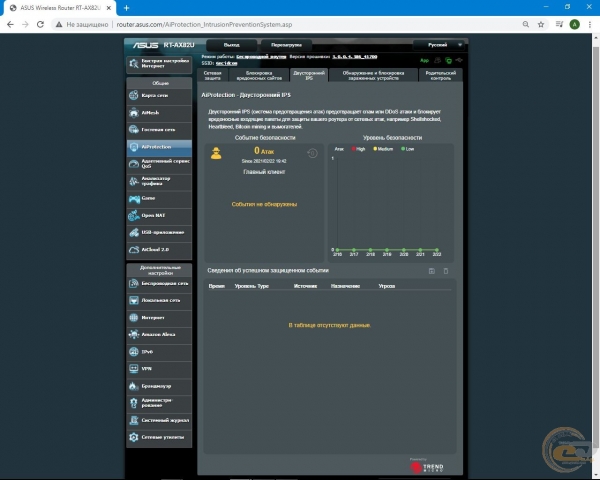
Task: Open USB application (USB-приложение) page
Action: pos(159,232)
